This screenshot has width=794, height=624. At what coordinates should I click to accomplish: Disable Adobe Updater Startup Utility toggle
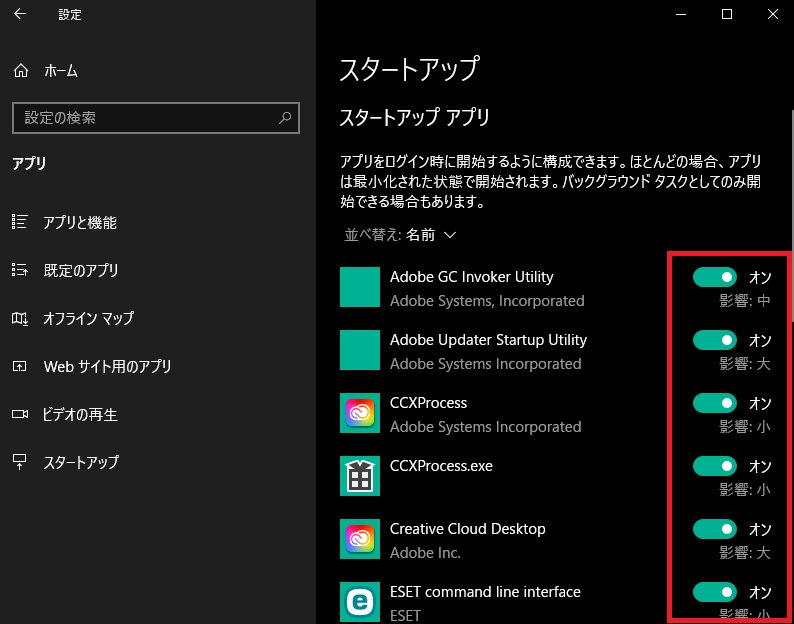(714, 340)
